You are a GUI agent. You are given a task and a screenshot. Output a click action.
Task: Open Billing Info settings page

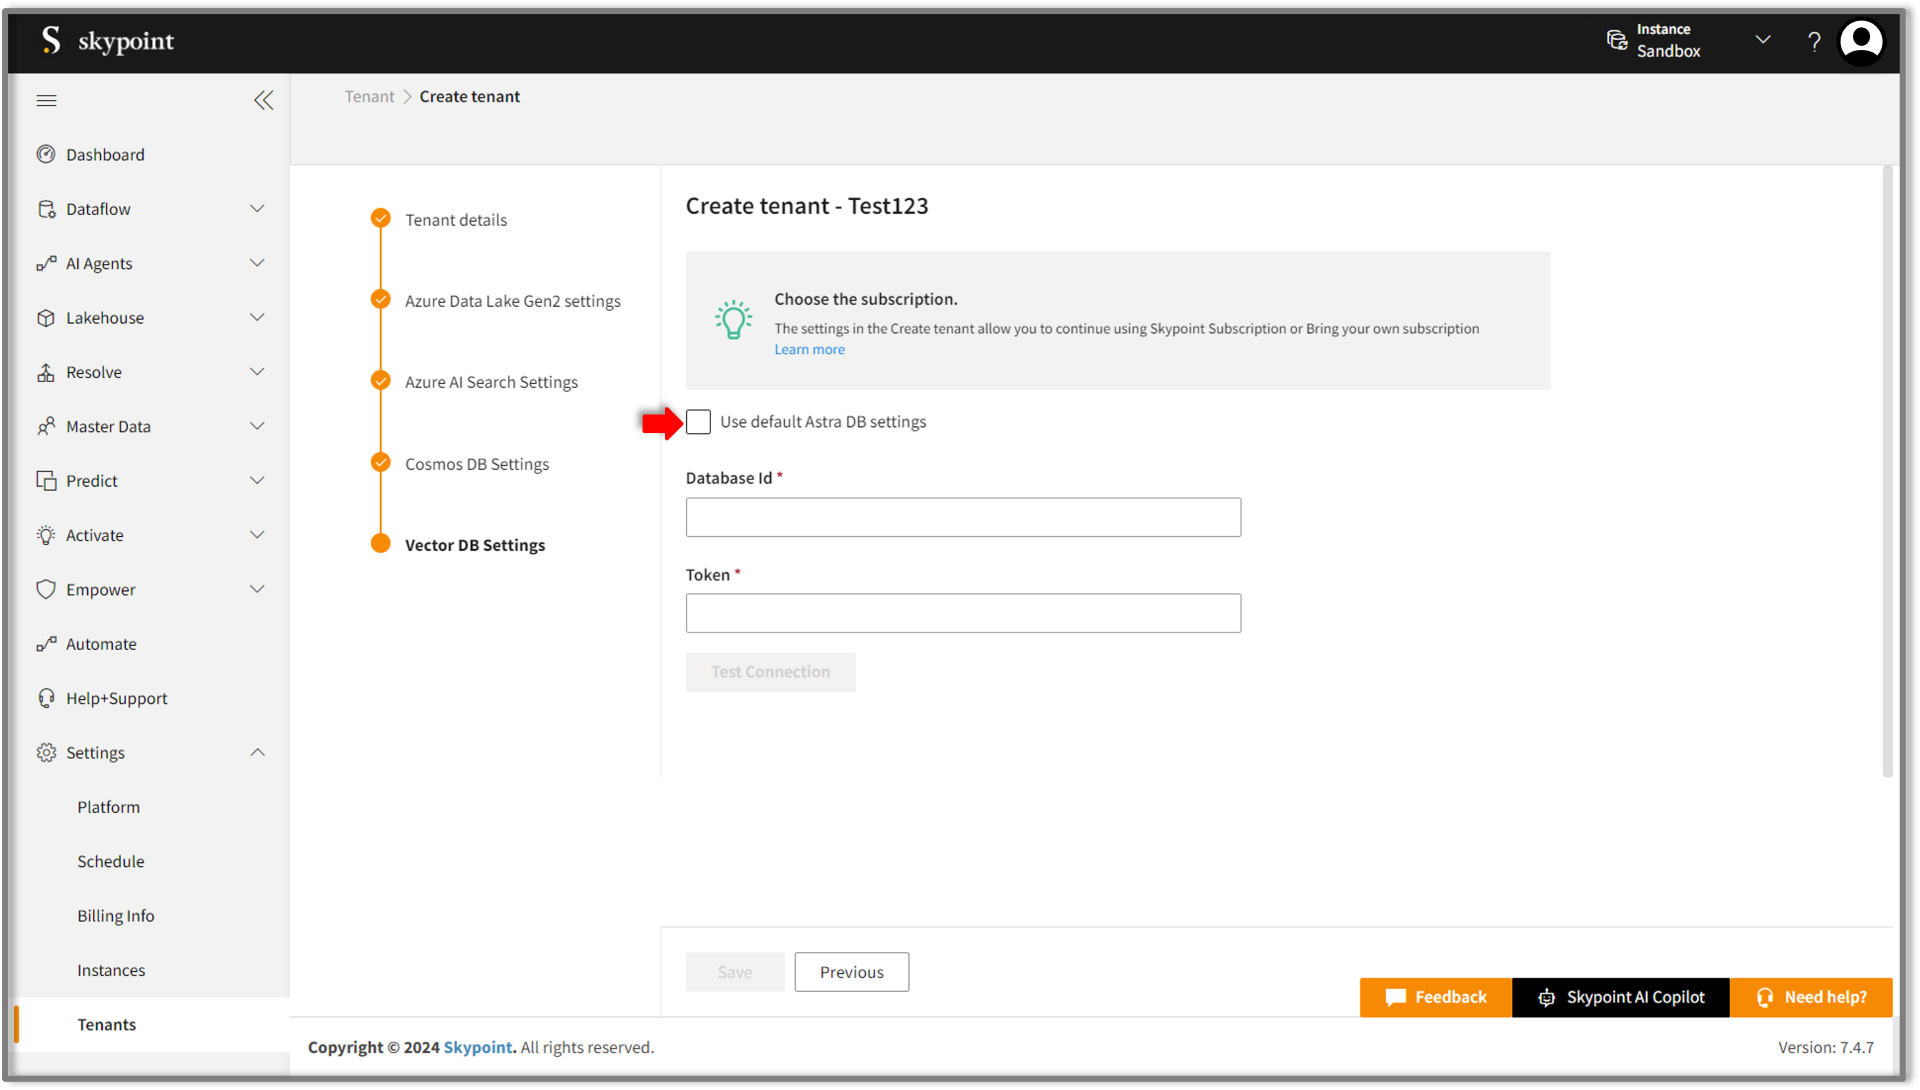pyautogui.click(x=116, y=916)
